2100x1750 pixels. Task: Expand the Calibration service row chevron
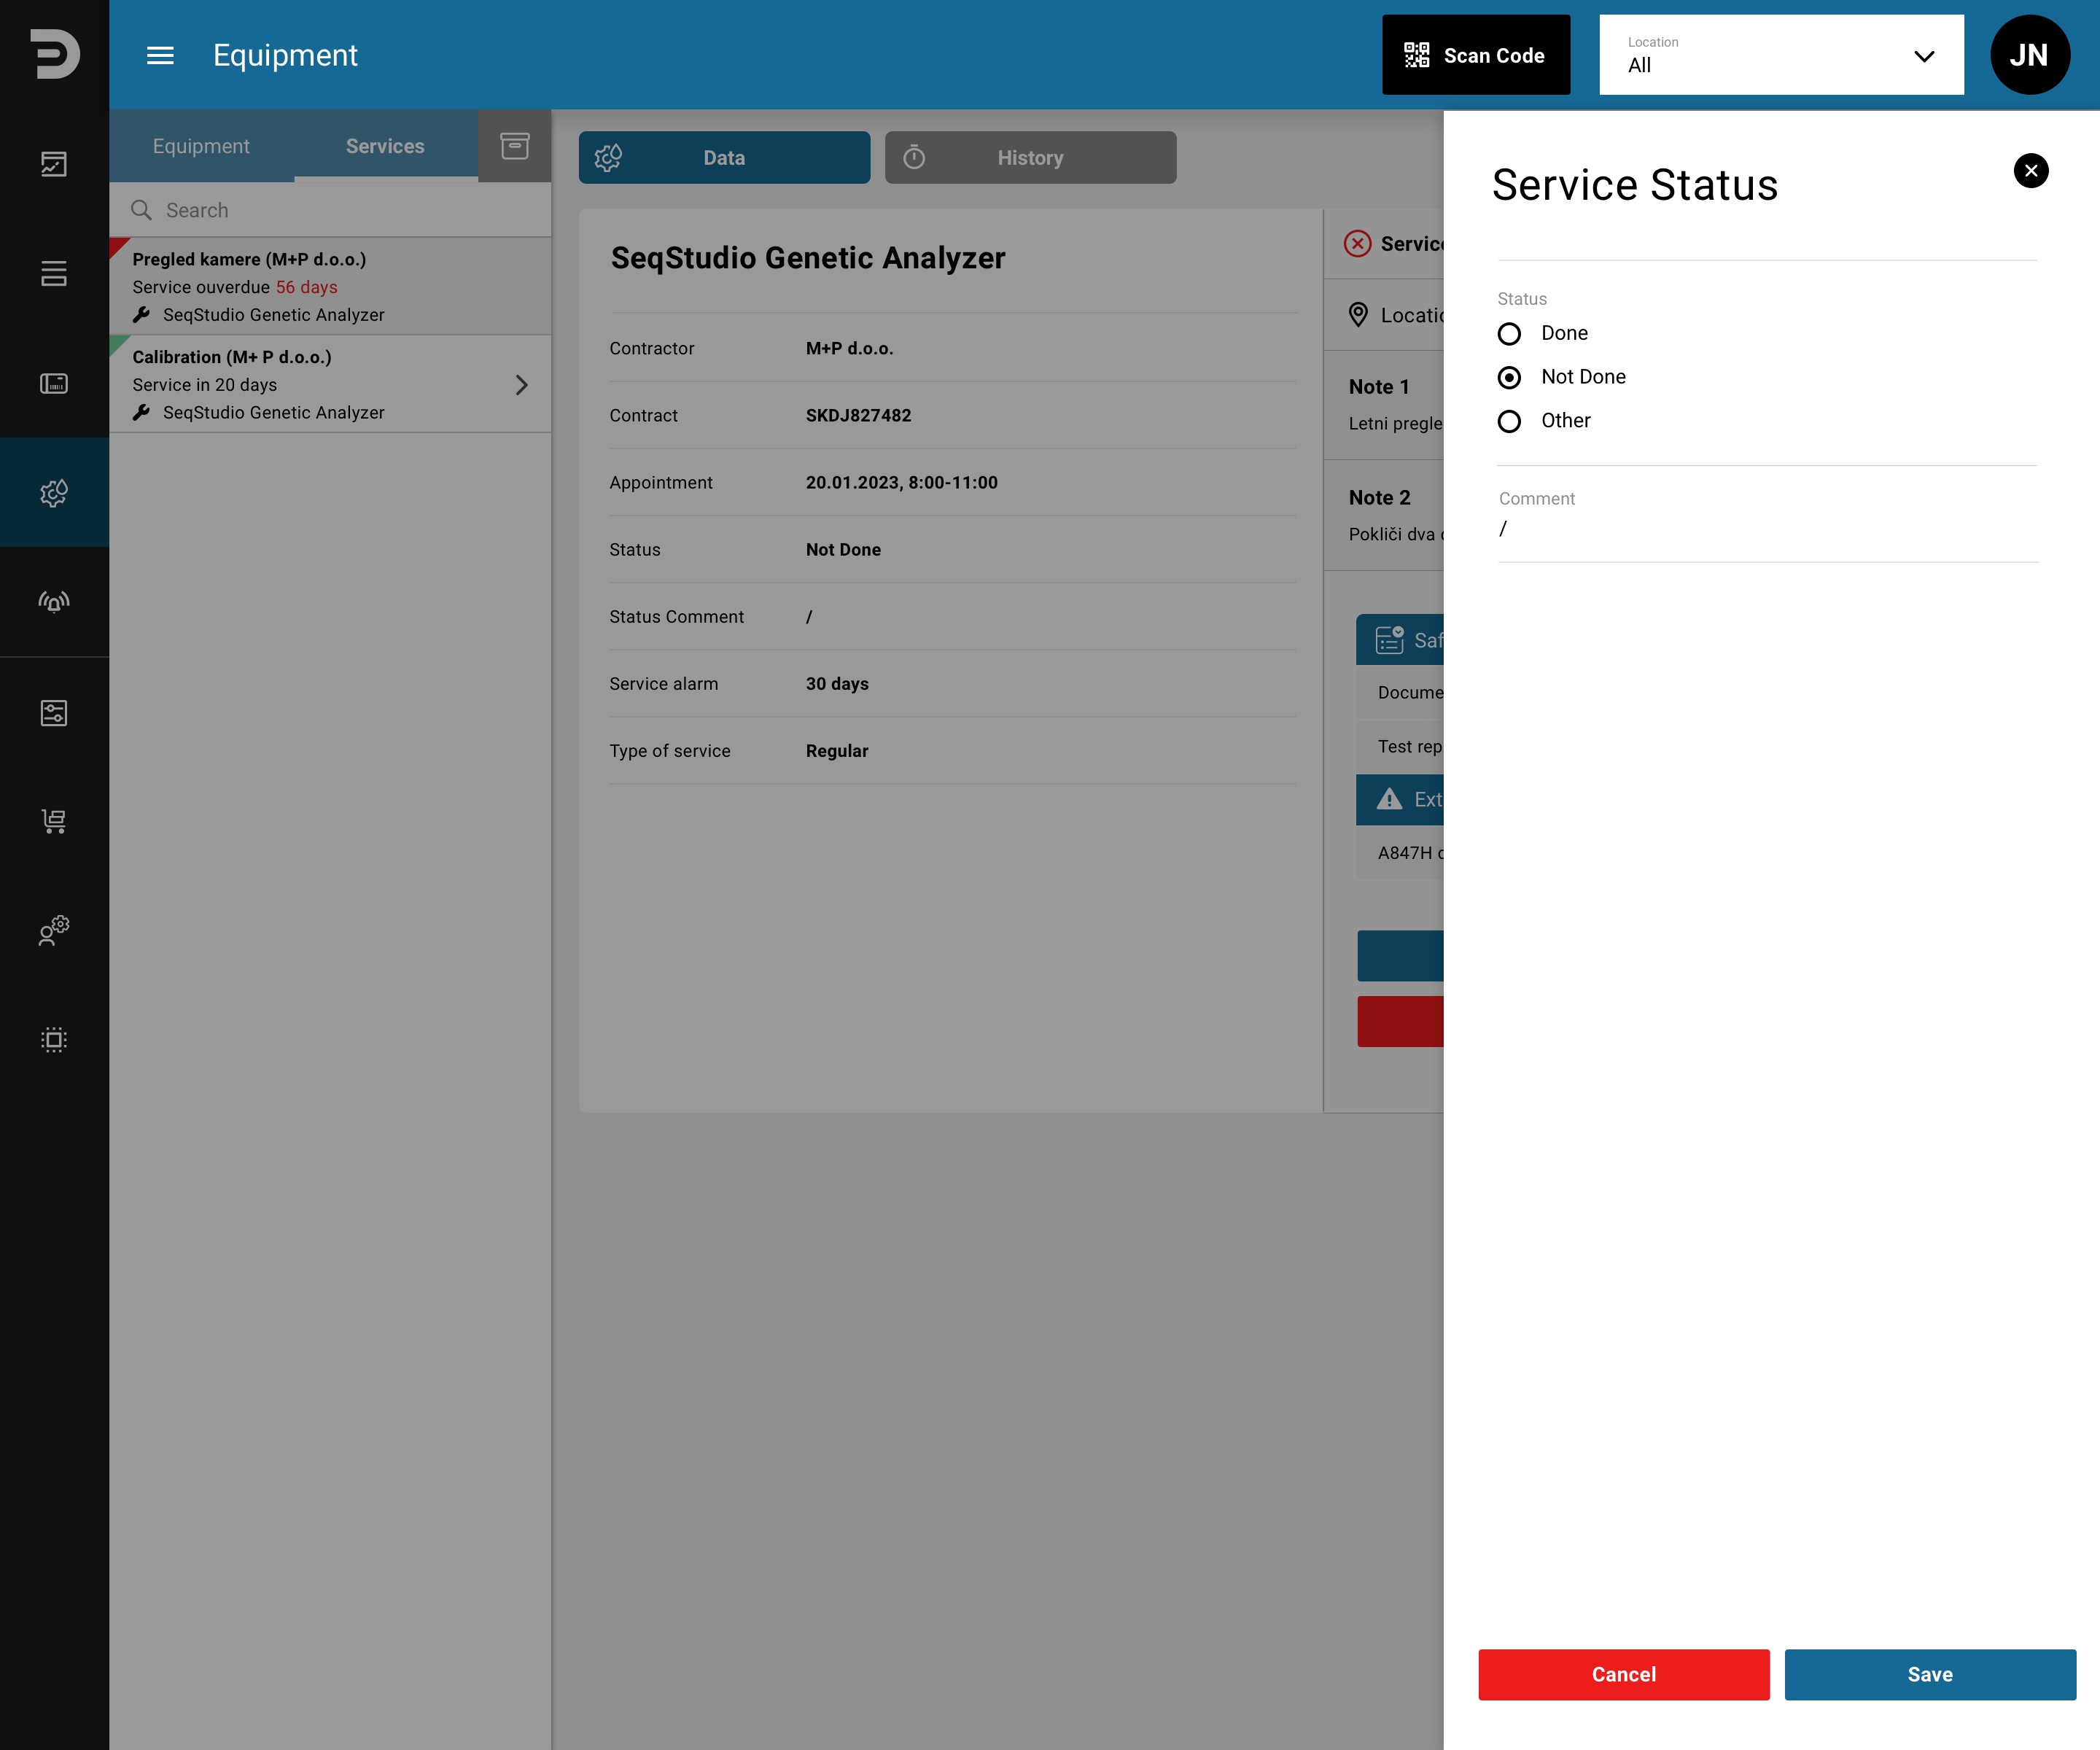521,385
